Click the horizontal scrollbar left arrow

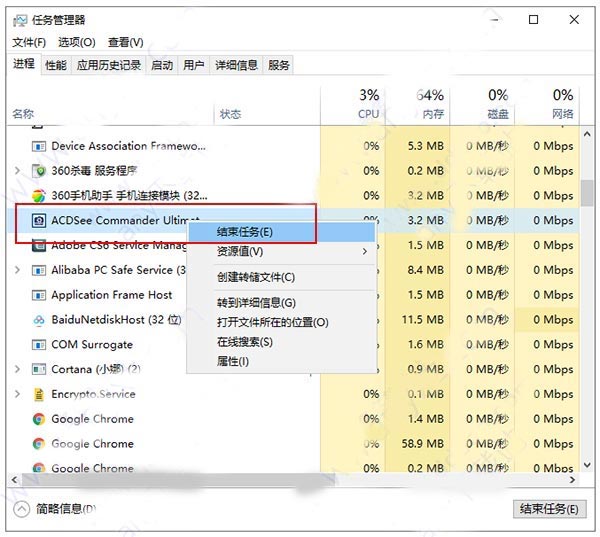click(x=14, y=480)
